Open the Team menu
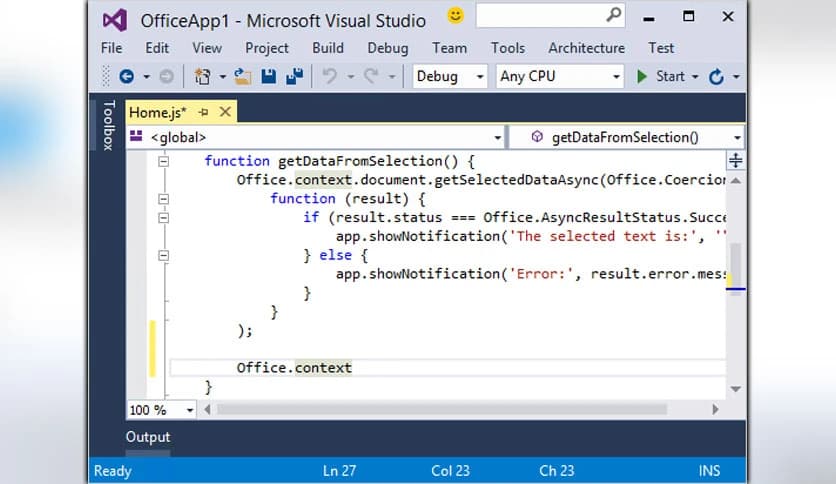 coord(449,48)
